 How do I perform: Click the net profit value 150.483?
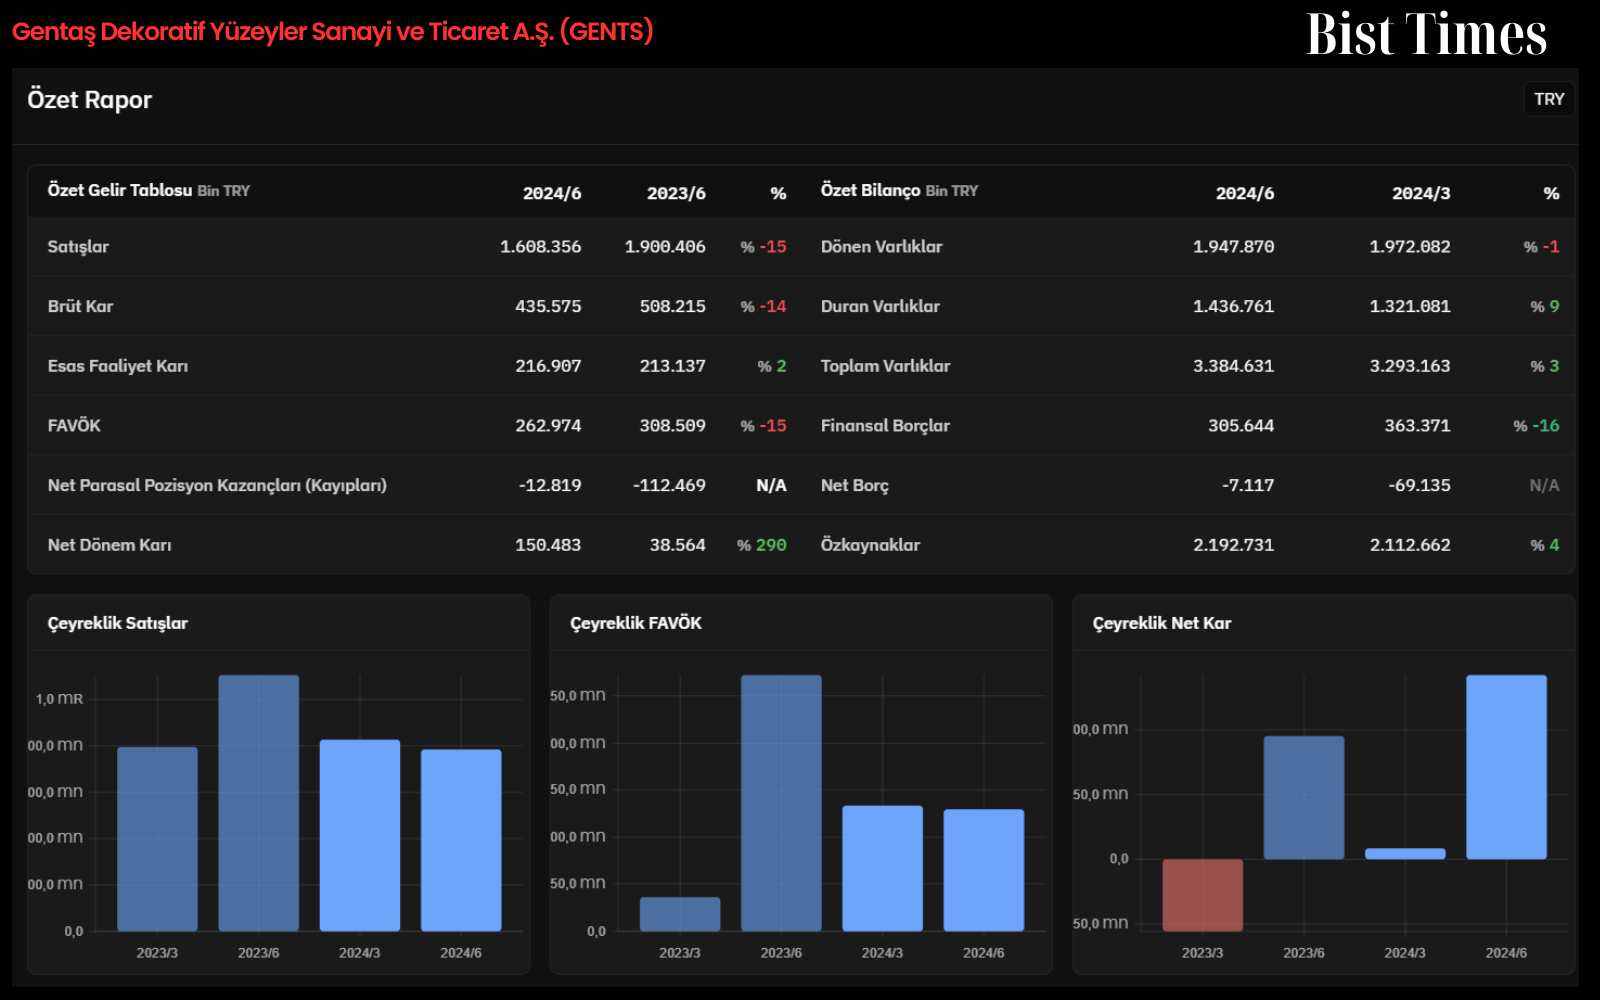(x=548, y=545)
